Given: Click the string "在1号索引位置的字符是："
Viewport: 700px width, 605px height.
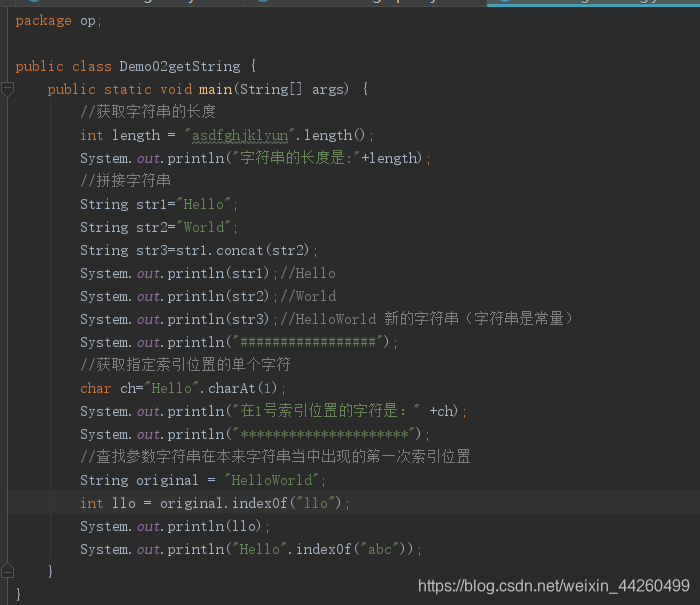Looking at the screenshot, I should point(326,411).
